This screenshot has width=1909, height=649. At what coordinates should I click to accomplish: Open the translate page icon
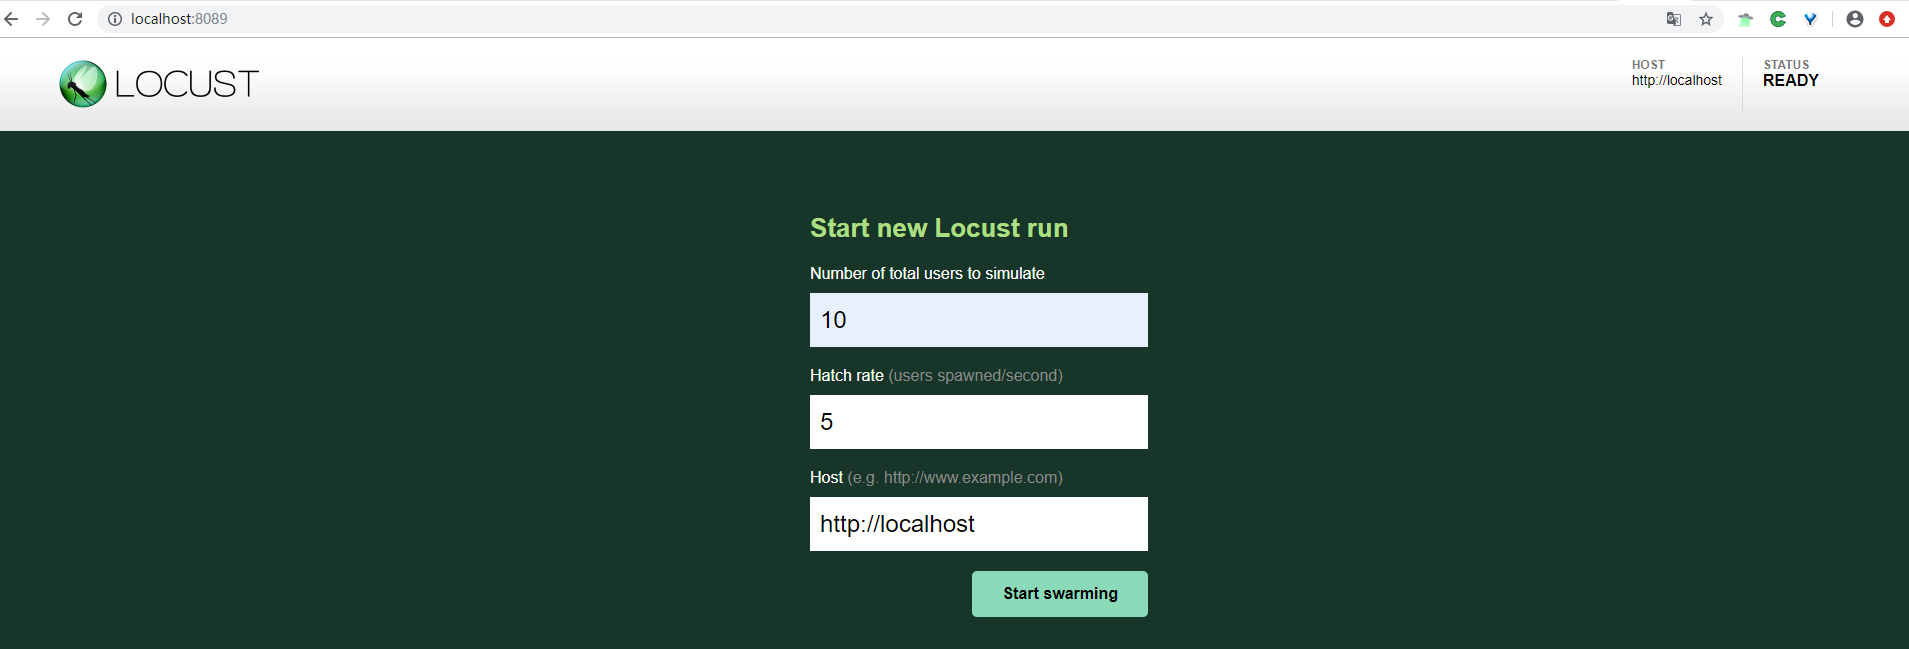[1674, 19]
